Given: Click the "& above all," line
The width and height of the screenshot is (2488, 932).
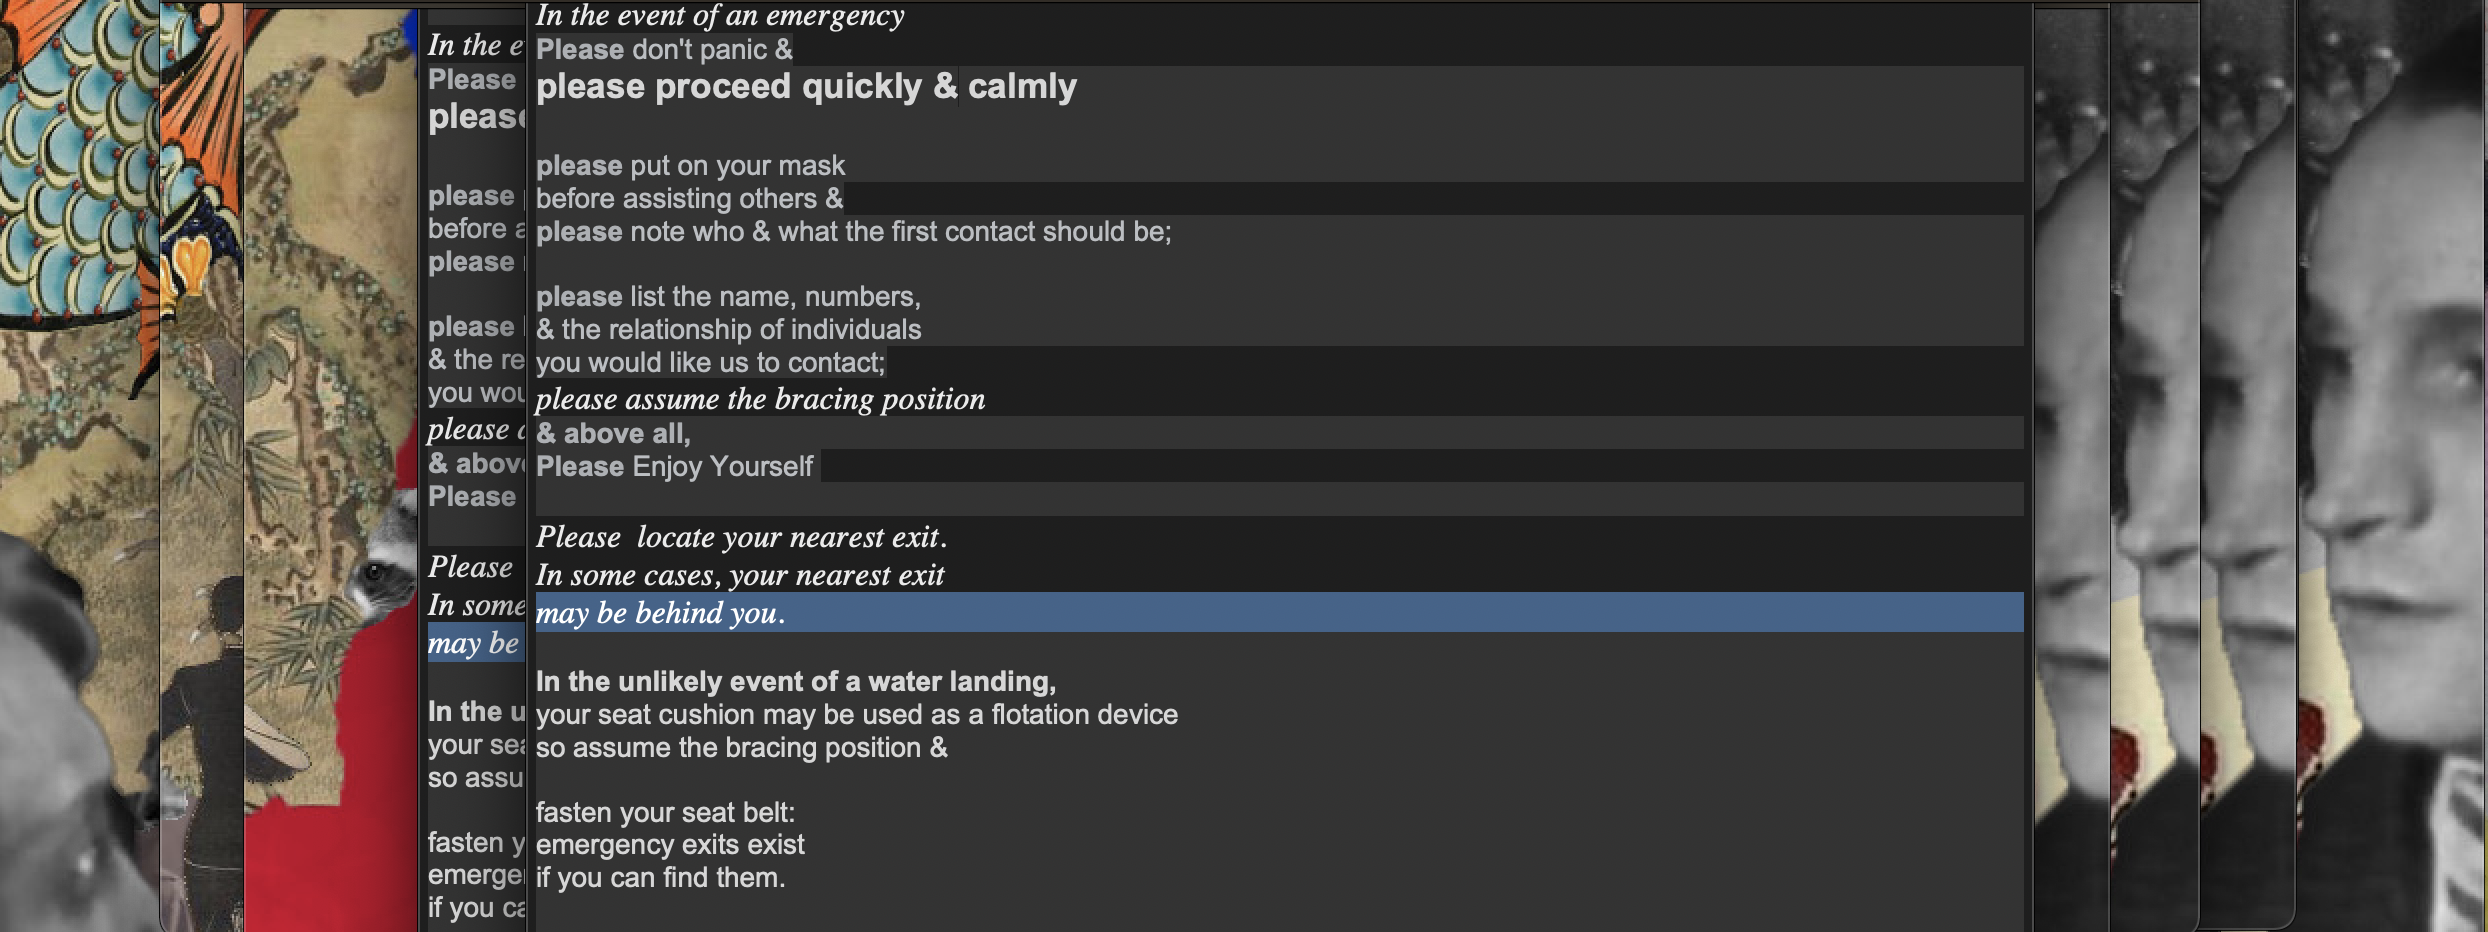Looking at the screenshot, I should click(x=613, y=433).
